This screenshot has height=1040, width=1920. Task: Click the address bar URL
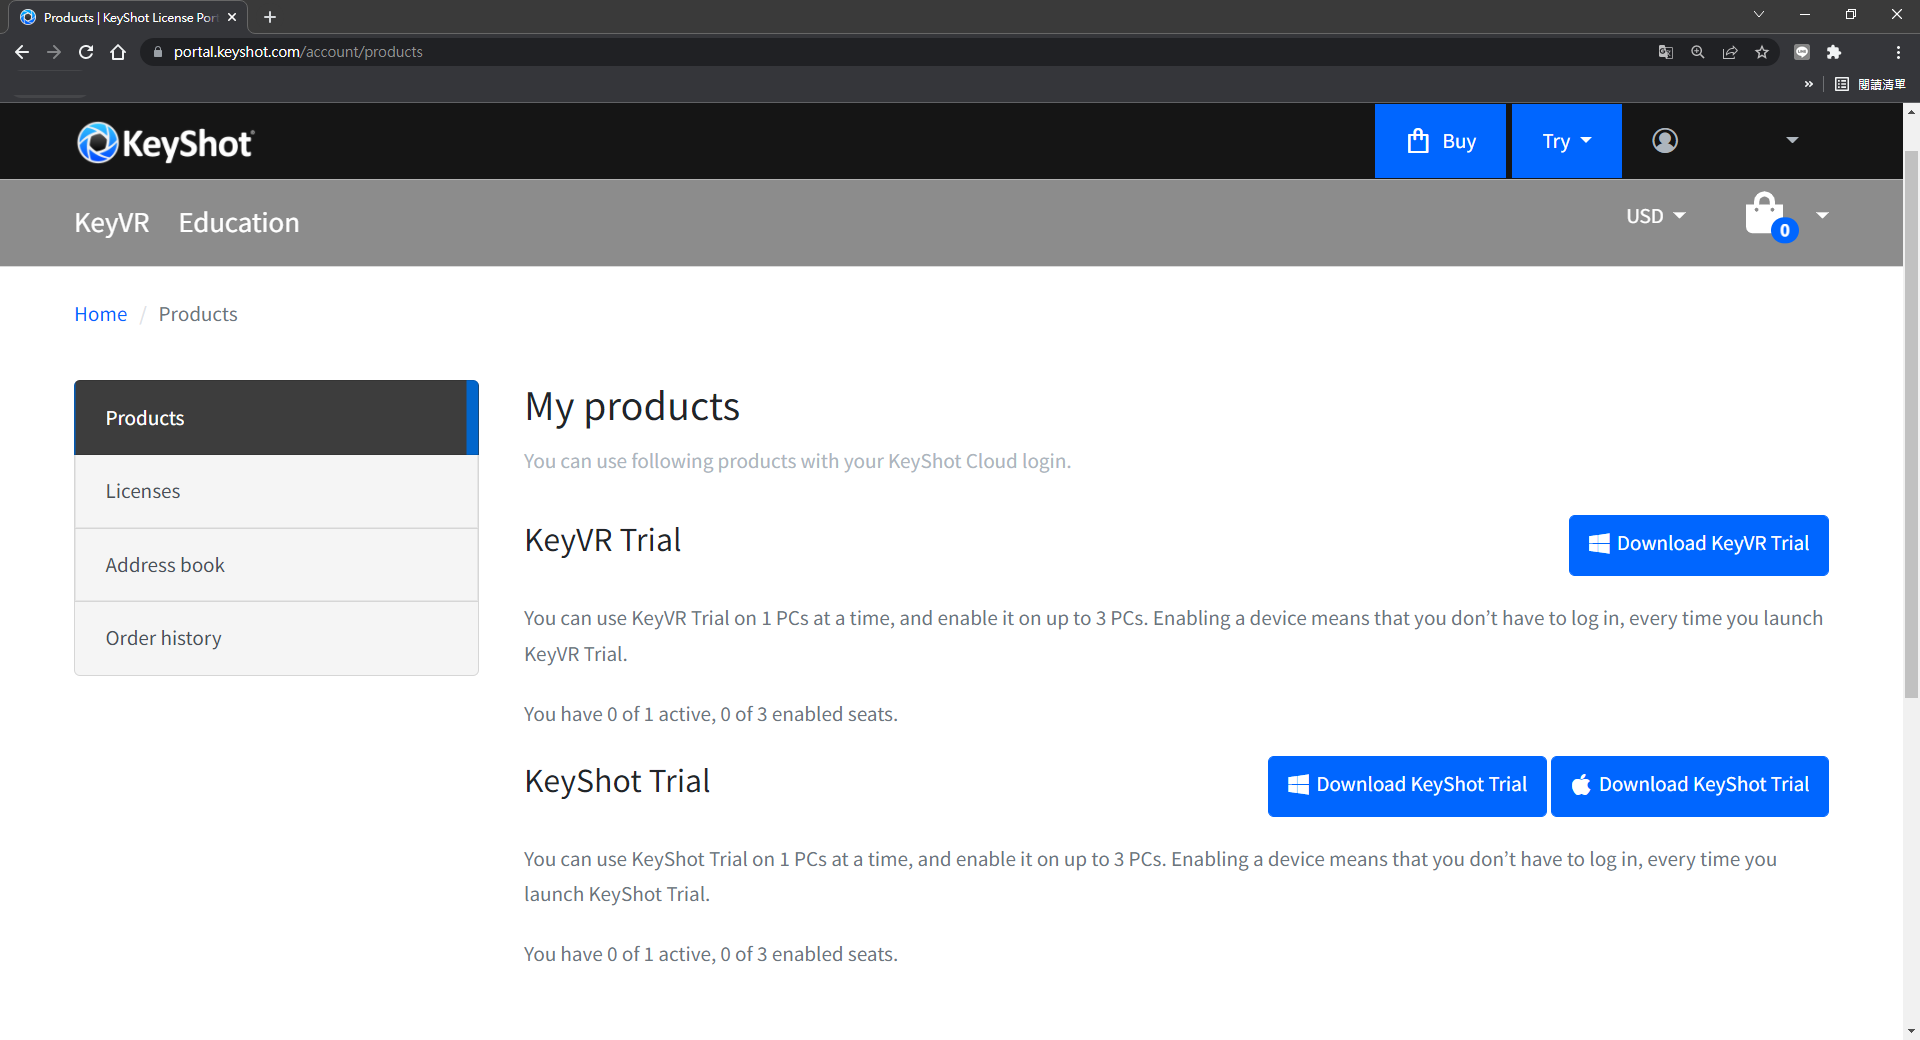[298, 52]
